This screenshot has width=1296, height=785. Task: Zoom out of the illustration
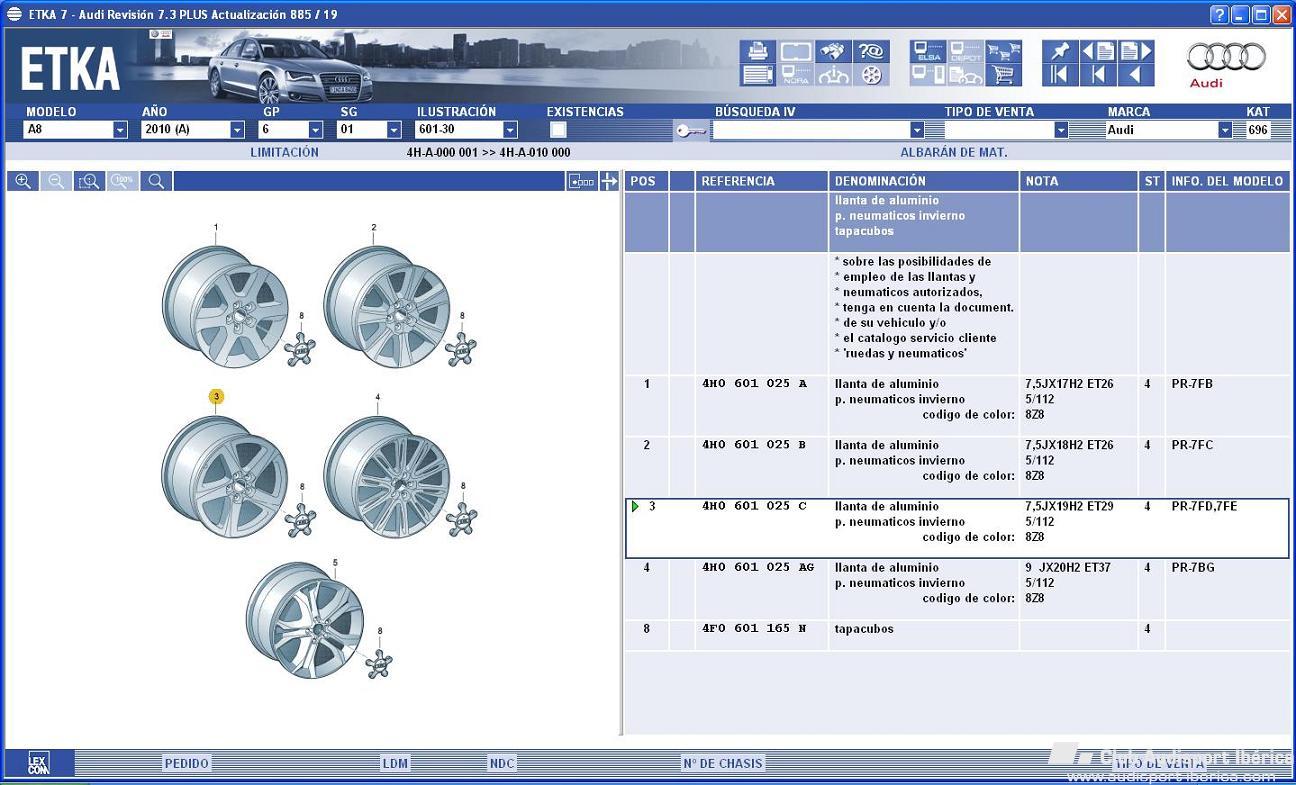[56, 181]
